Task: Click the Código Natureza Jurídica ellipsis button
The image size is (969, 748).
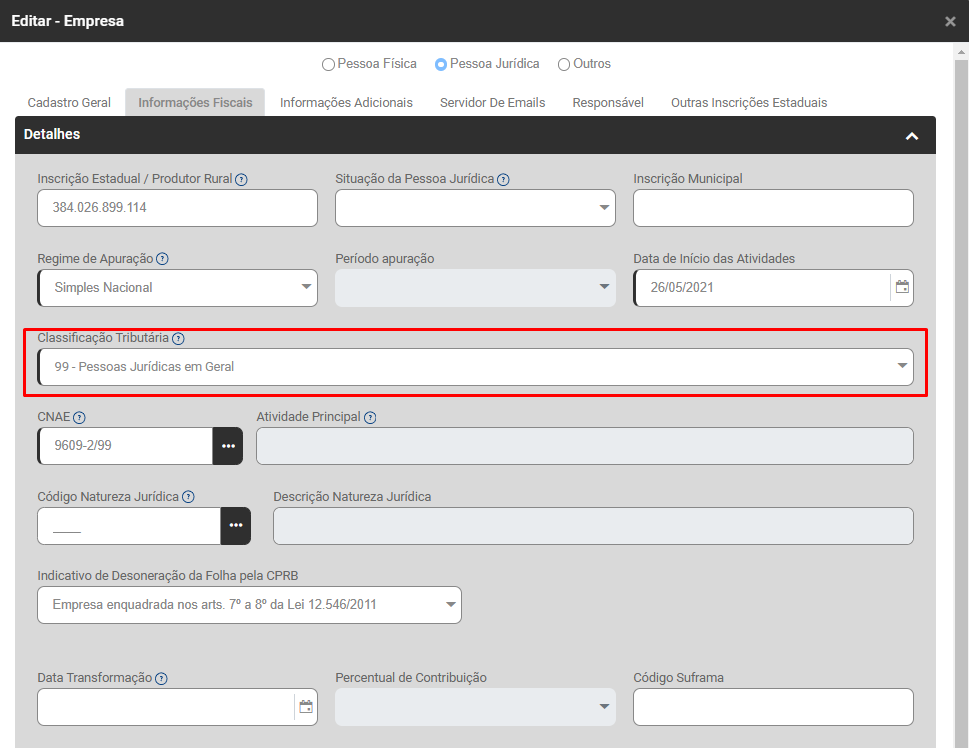Action: coord(236,526)
